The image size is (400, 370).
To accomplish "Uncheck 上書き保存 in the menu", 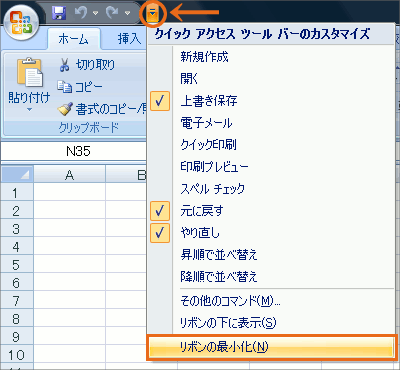I will tap(271, 101).
